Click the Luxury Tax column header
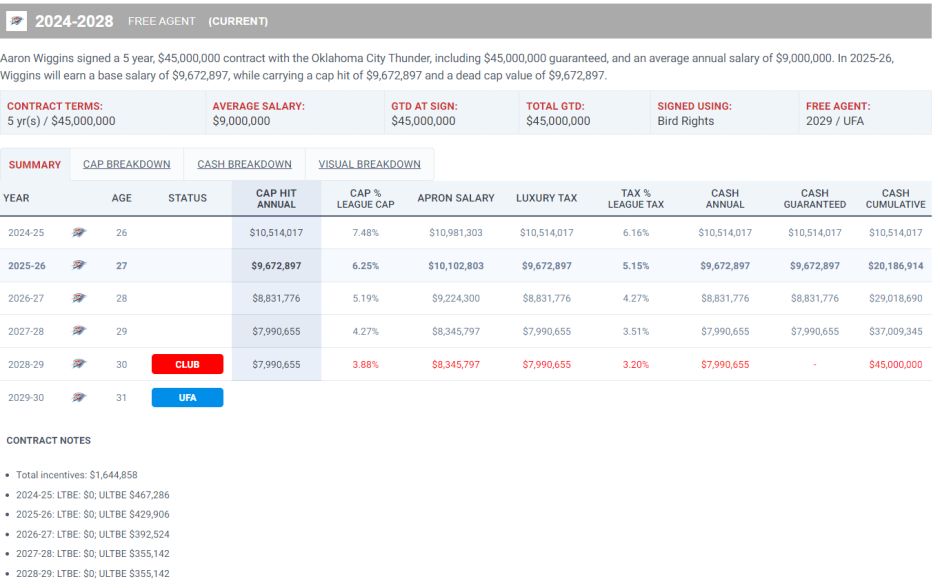The height and width of the screenshot is (588, 940). 547,198
